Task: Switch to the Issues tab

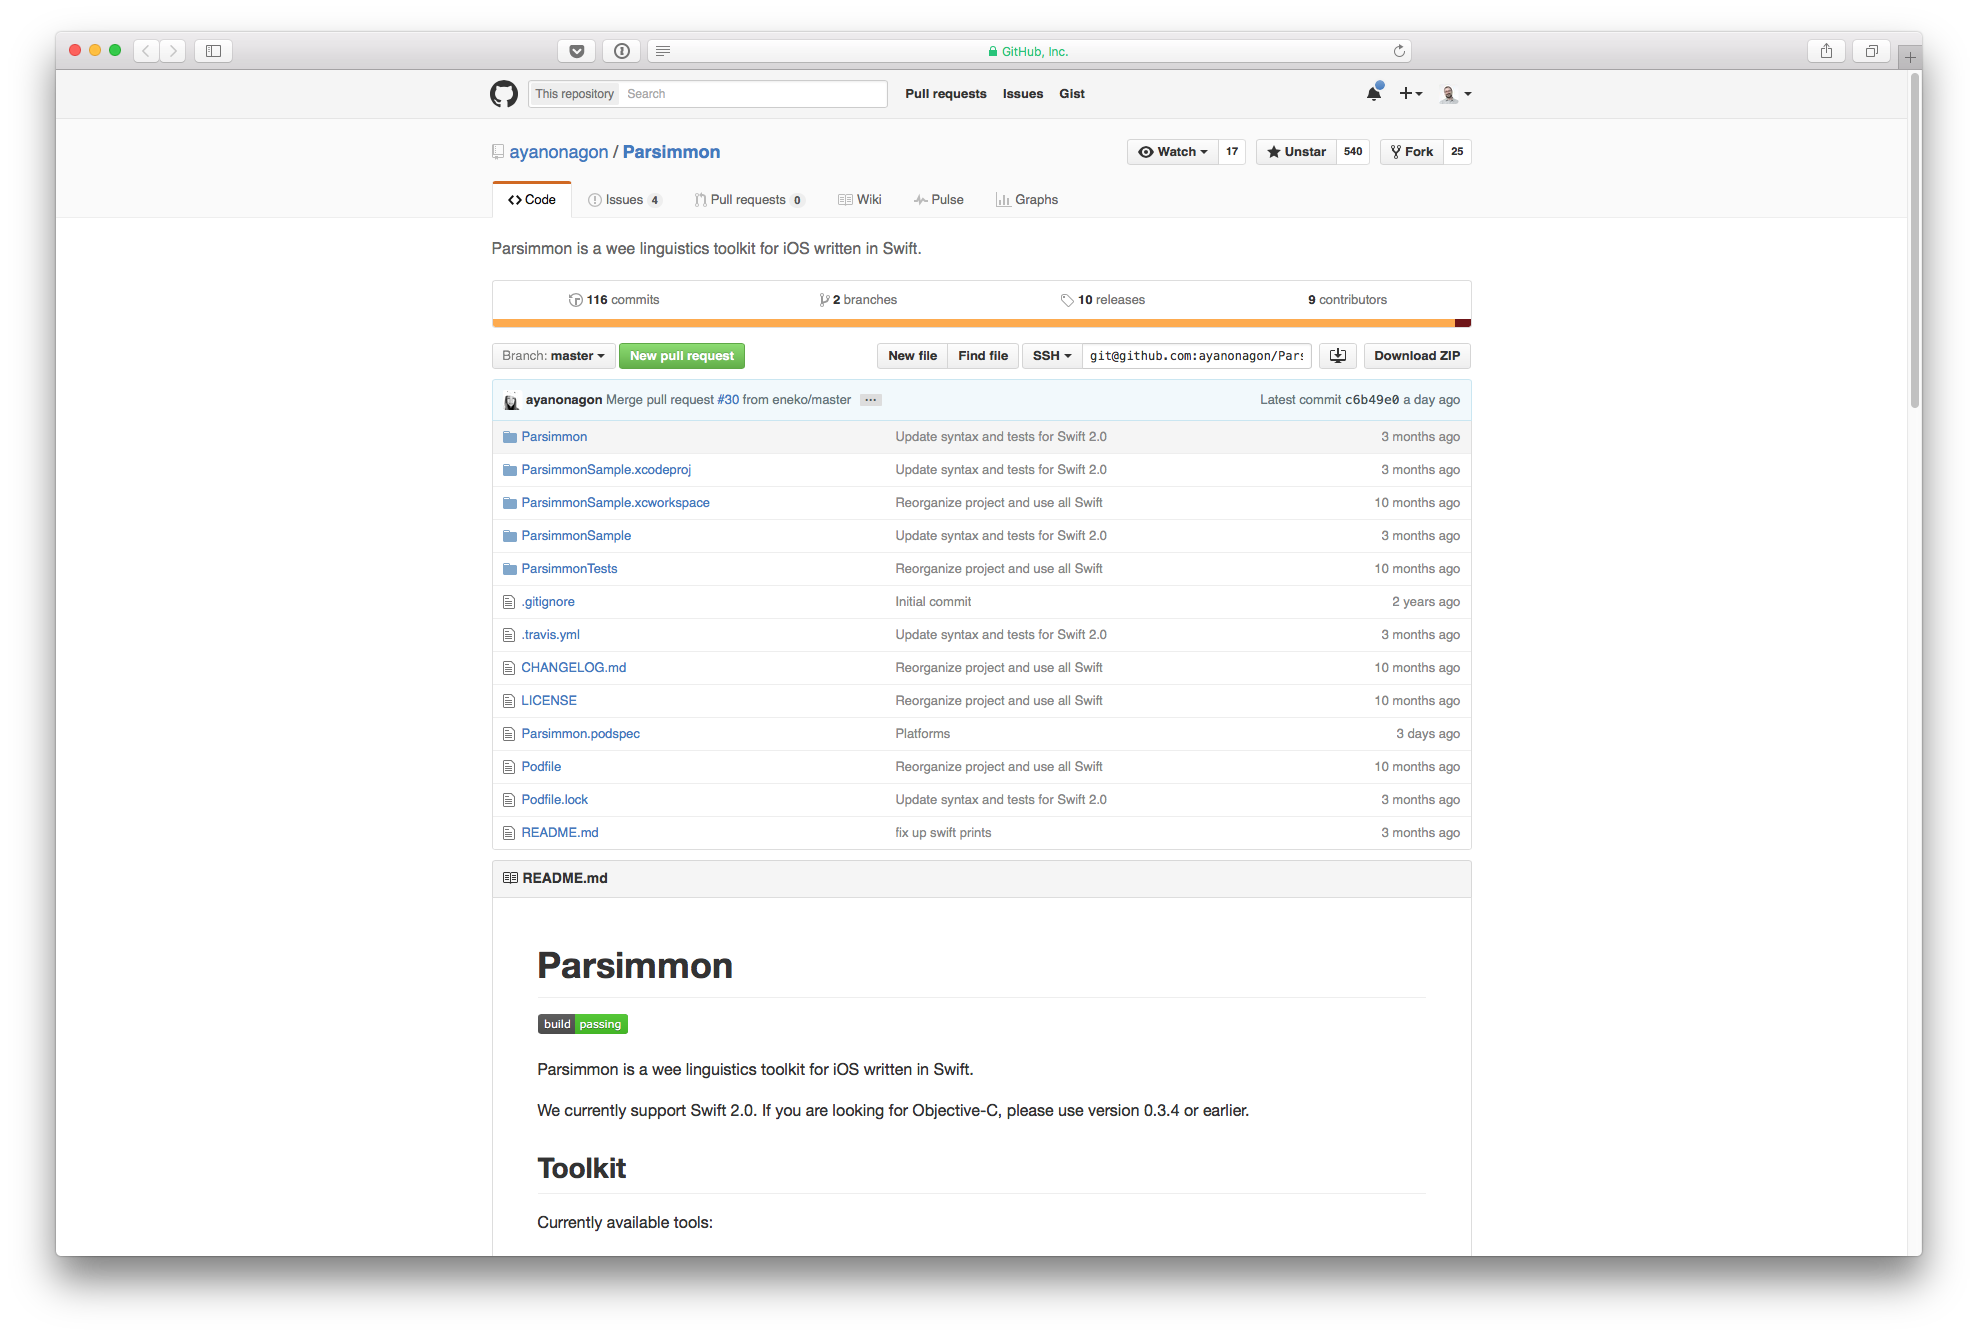Action: point(624,200)
